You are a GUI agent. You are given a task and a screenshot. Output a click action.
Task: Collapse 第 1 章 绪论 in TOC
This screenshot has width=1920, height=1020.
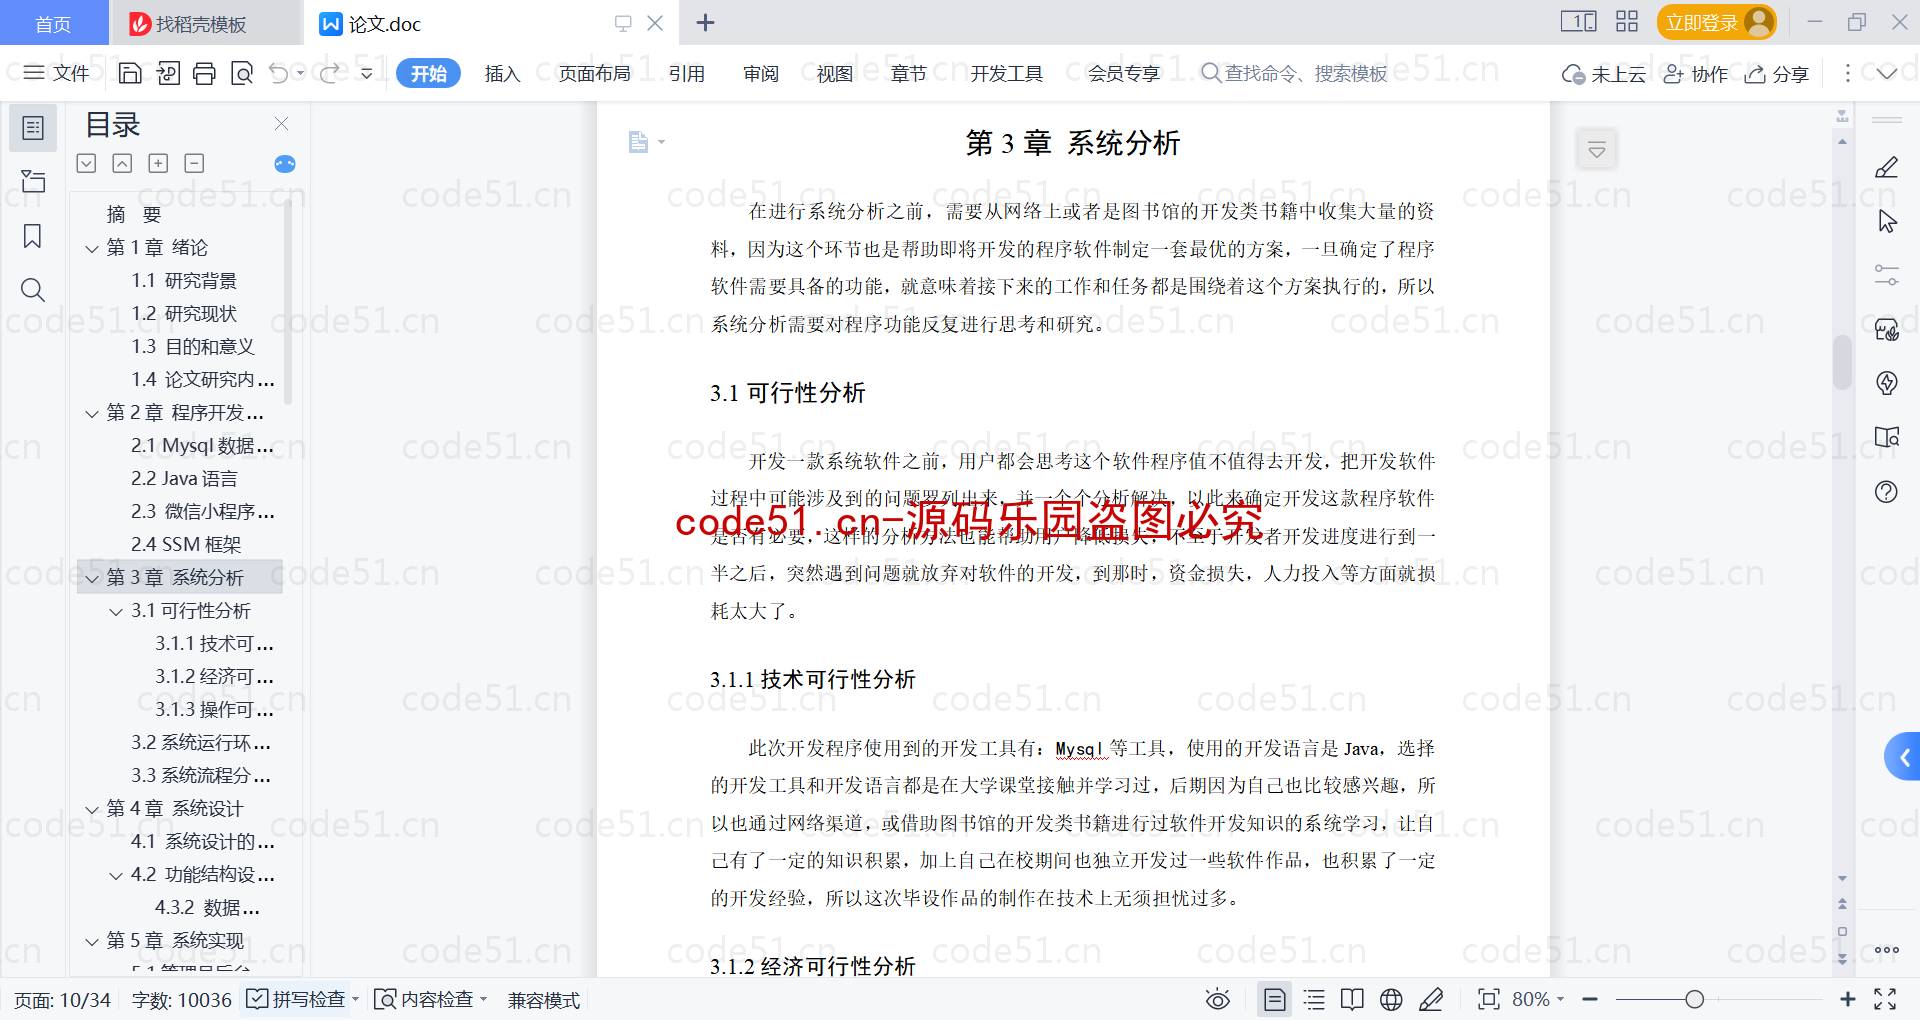92,248
